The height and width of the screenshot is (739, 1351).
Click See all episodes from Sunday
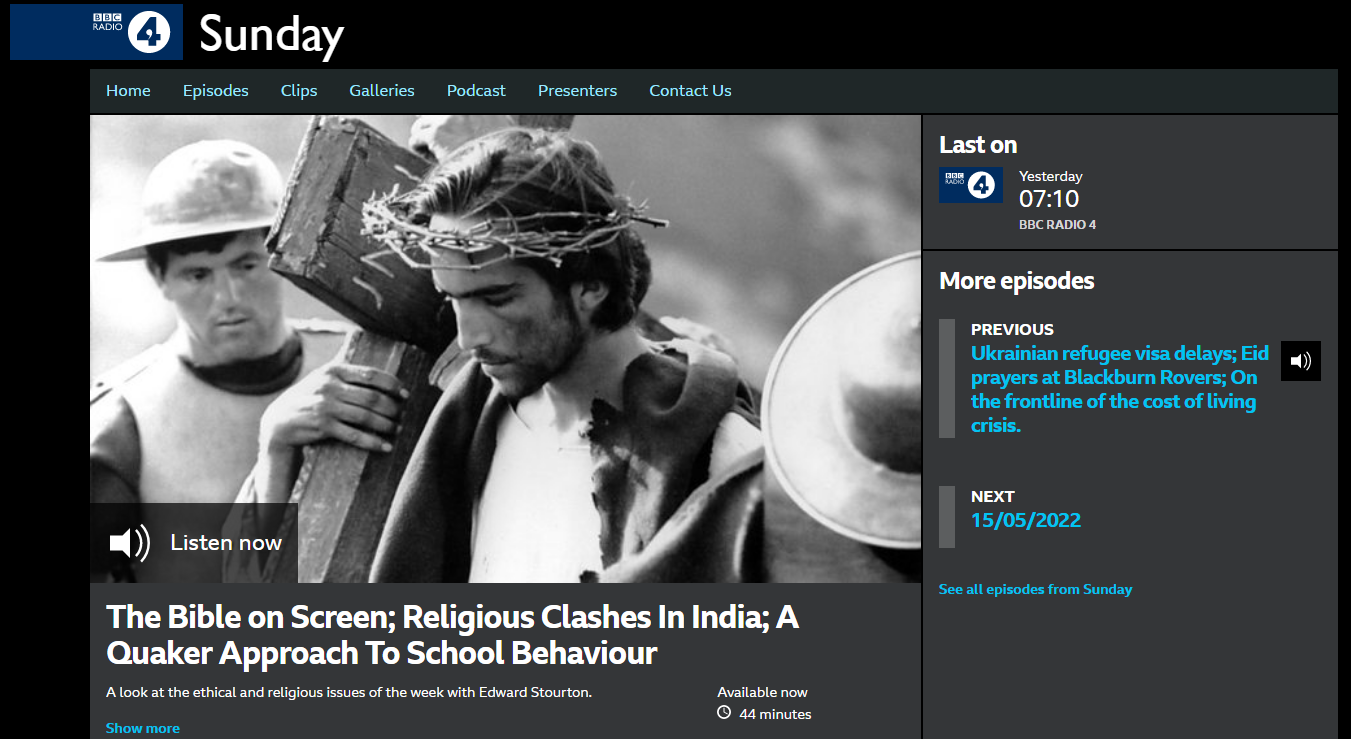click(x=1035, y=589)
